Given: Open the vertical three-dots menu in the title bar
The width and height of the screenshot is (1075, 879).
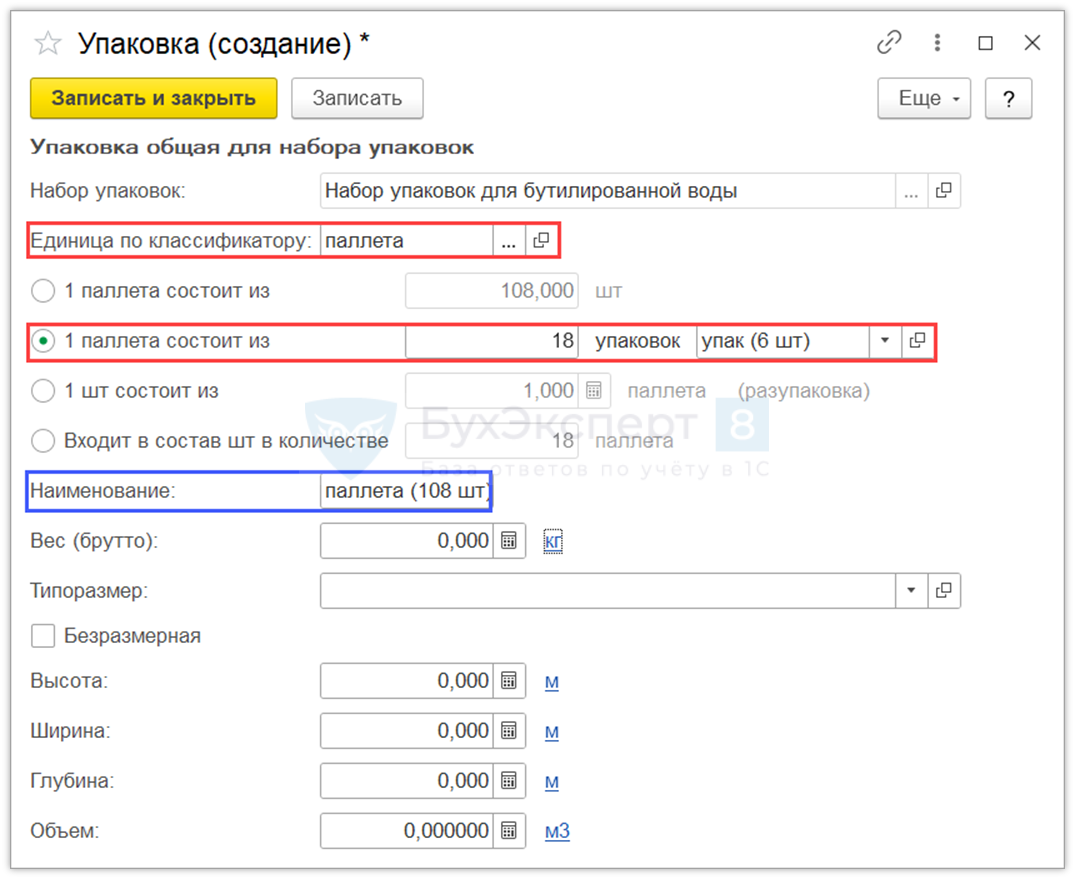Looking at the screenshot, I should tap(937, 43).
